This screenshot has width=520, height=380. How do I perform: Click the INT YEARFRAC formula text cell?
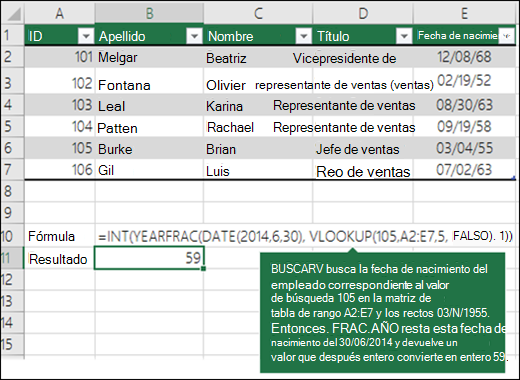coord(305,236)
